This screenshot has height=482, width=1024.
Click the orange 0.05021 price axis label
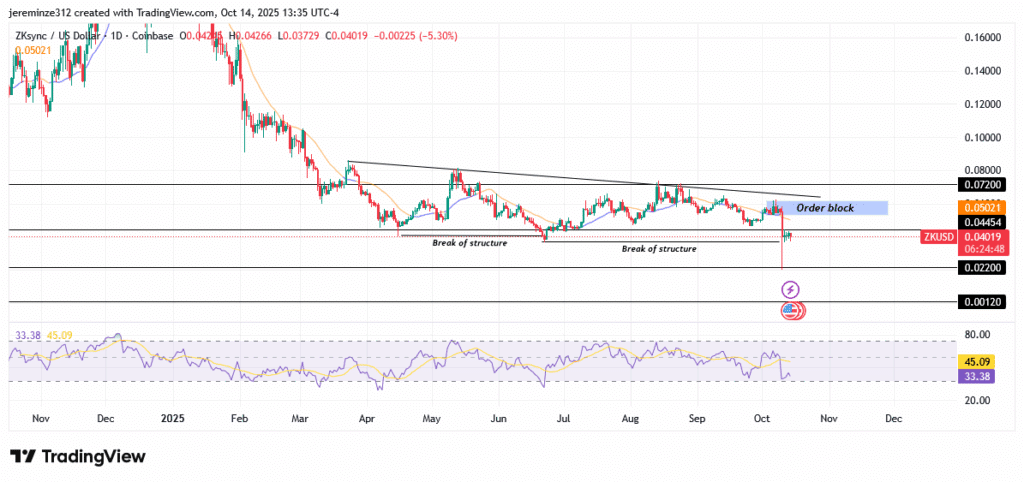(x=983, y=208)
